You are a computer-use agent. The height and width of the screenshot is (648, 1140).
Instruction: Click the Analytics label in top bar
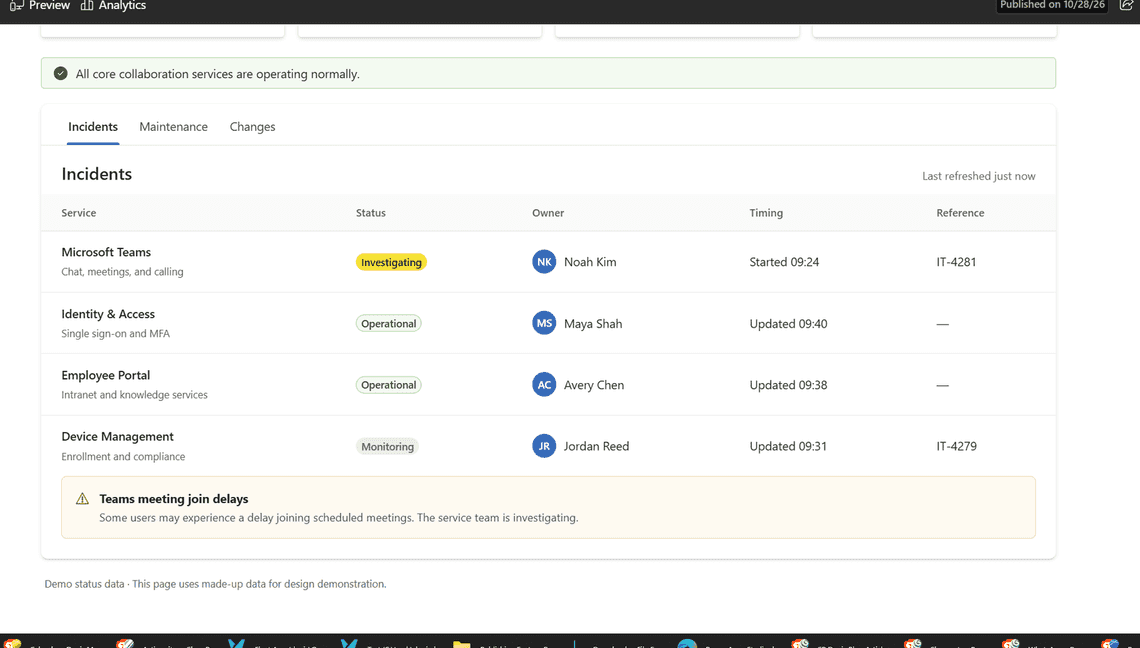coord(122,5)
